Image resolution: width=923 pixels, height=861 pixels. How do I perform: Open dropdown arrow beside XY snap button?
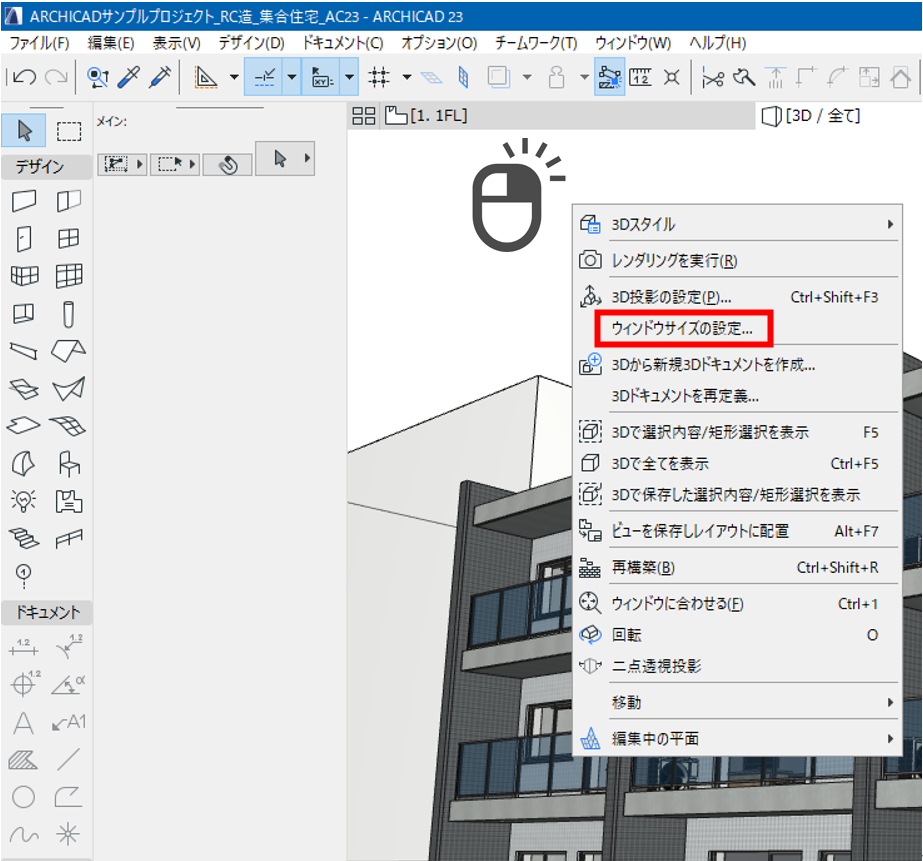[x=350, y=77]
